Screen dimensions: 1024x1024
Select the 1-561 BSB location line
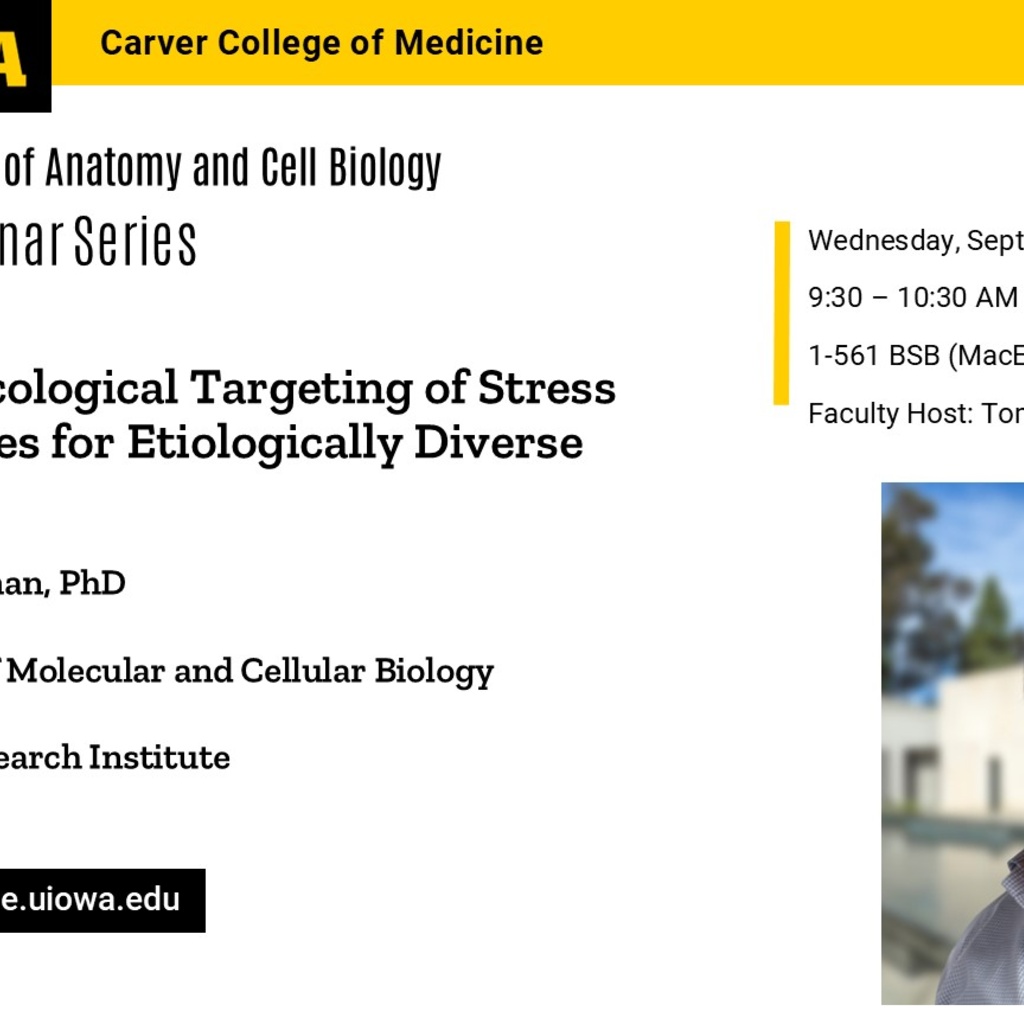(x=916, y=355)
